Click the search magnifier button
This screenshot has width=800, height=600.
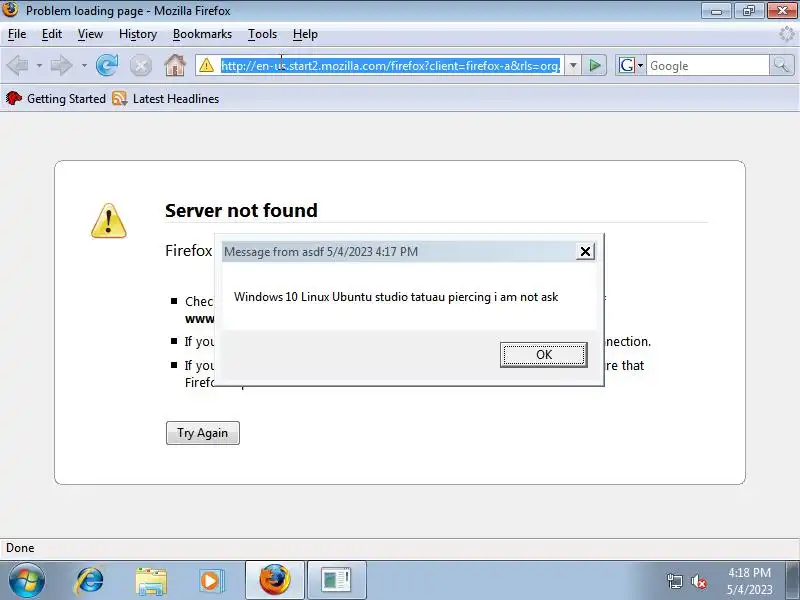(x=781, y=65)
